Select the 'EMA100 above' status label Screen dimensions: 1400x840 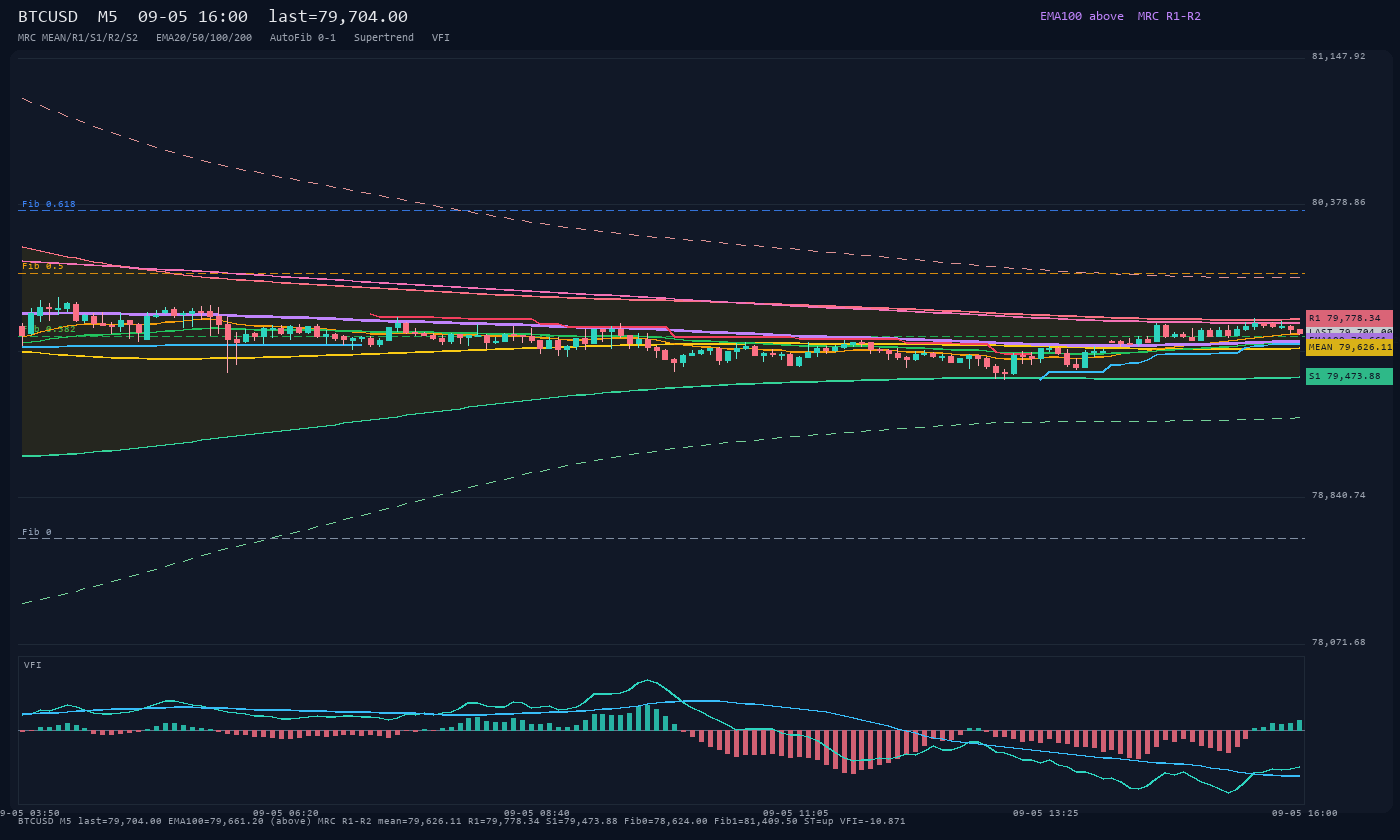coord(1082,16)
